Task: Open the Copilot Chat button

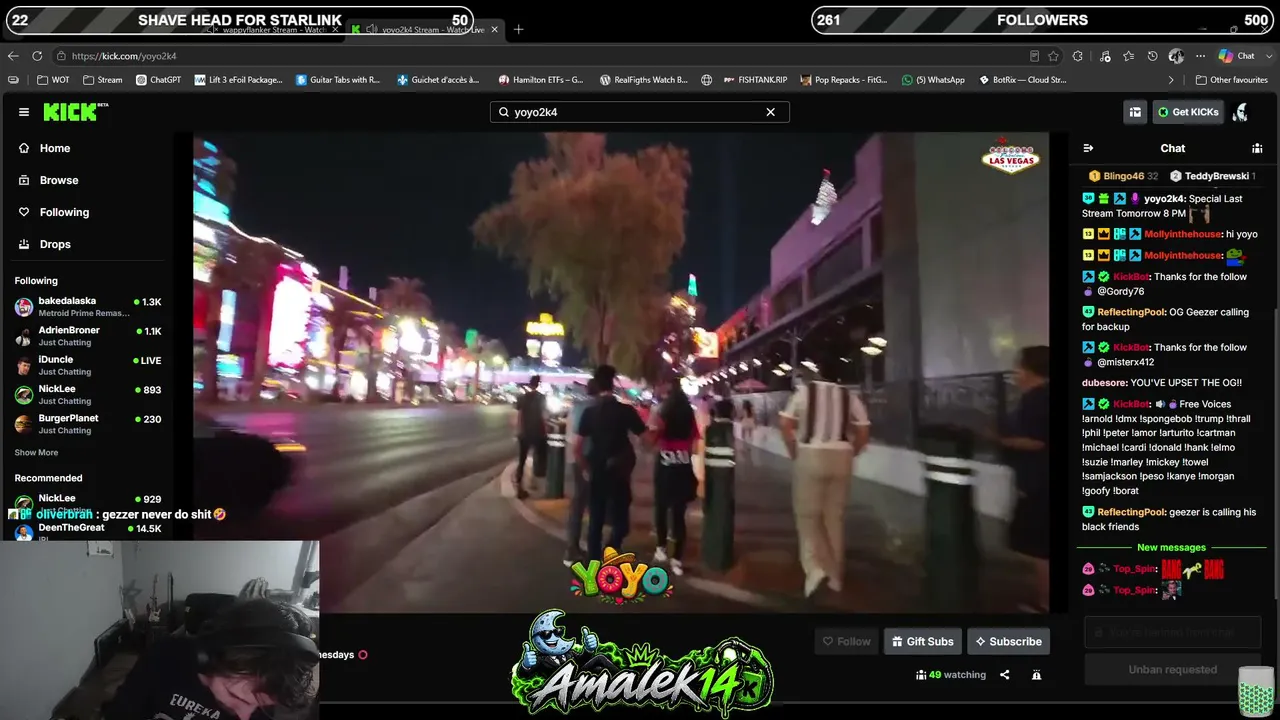Action: pyautogui.click(x=1237, y=56)
